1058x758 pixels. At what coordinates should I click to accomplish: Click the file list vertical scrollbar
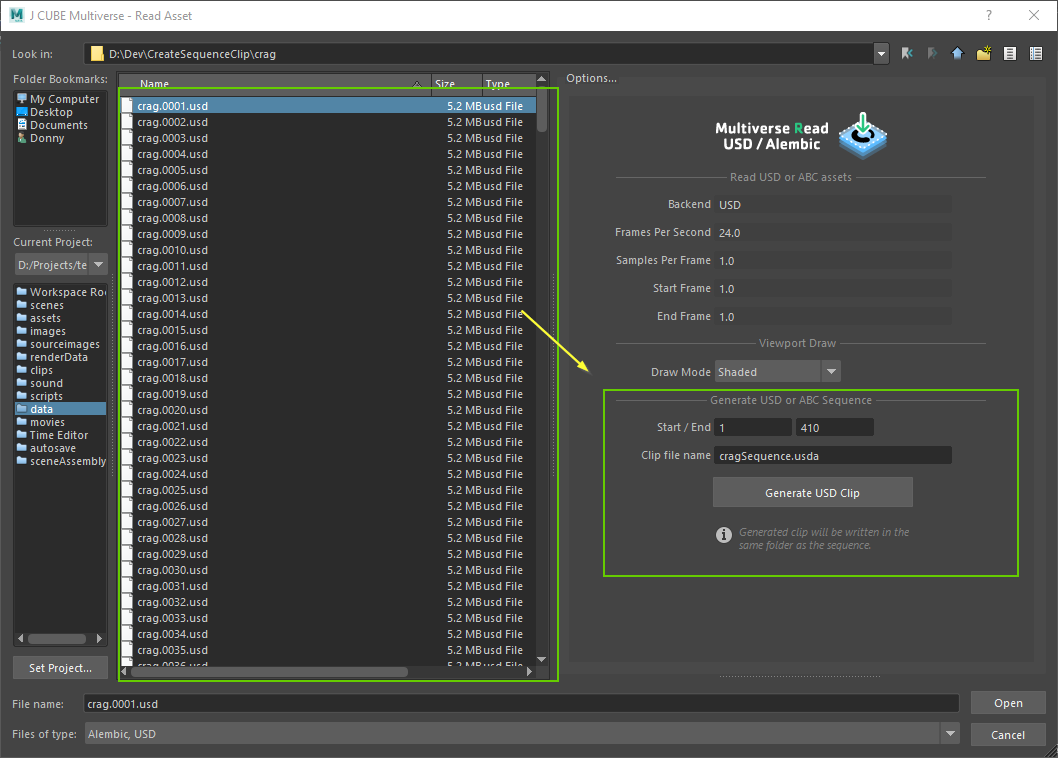[x=541, y=109]
